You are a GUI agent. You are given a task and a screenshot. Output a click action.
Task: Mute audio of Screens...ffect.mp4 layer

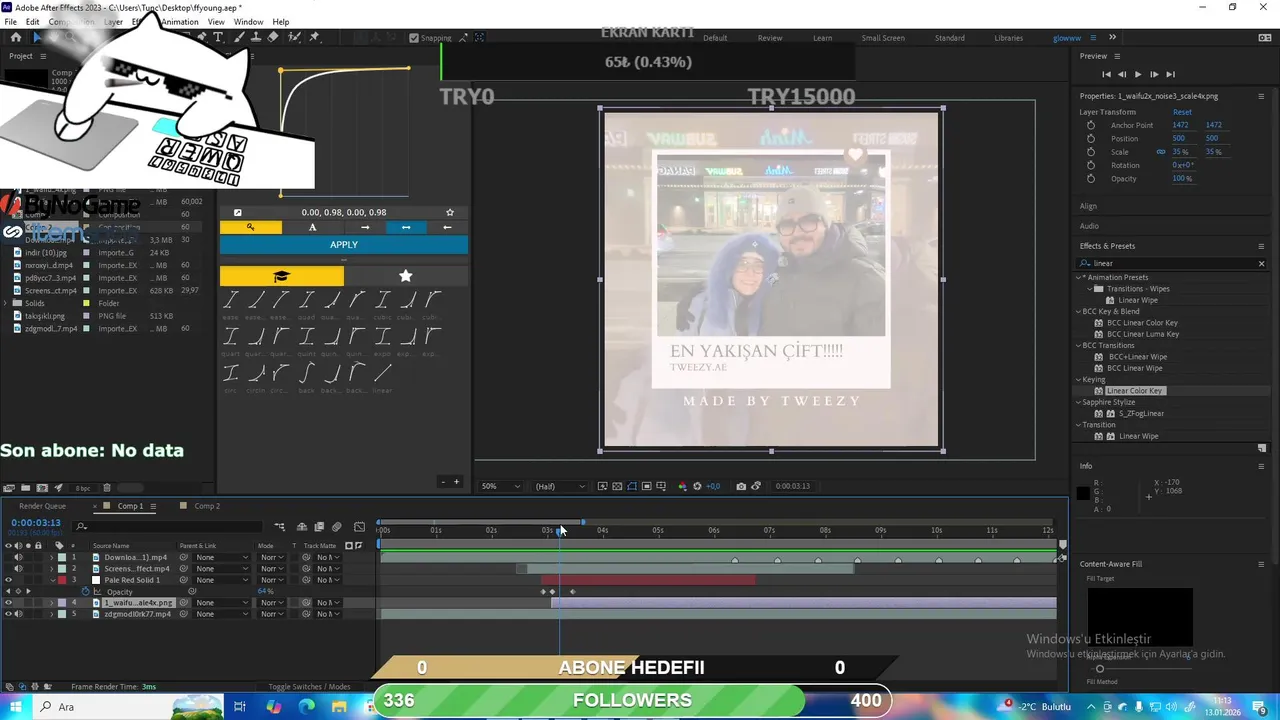pos(18,569)
